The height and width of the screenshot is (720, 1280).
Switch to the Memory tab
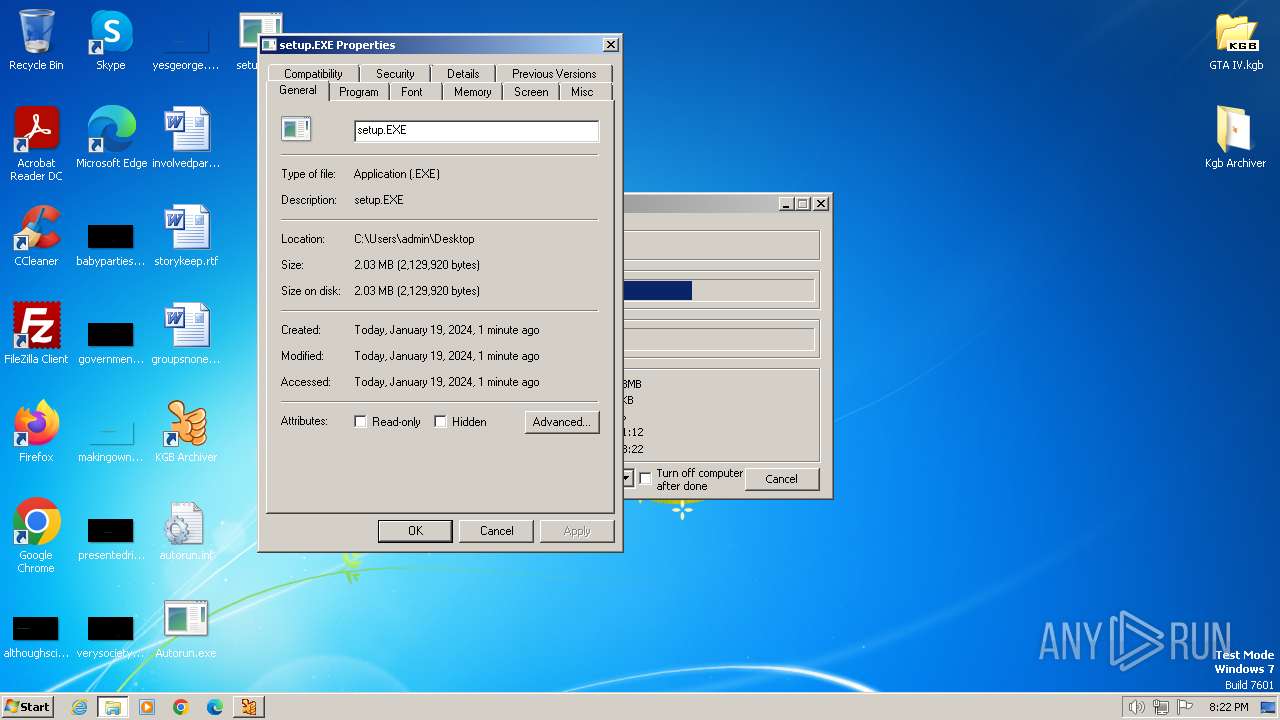(472, 92)
